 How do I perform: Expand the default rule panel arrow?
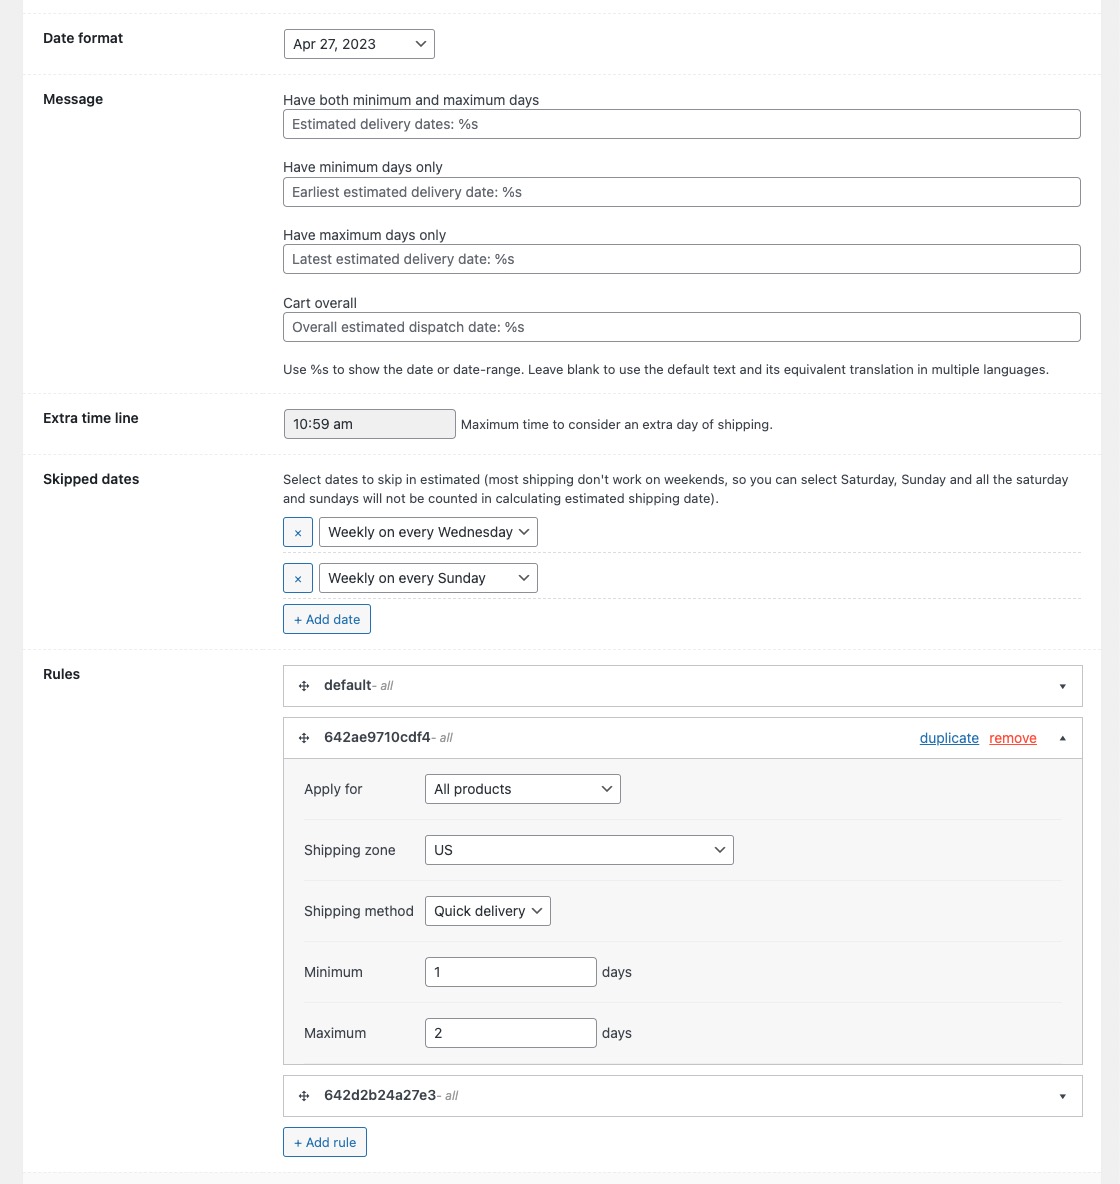point(1062,686)
